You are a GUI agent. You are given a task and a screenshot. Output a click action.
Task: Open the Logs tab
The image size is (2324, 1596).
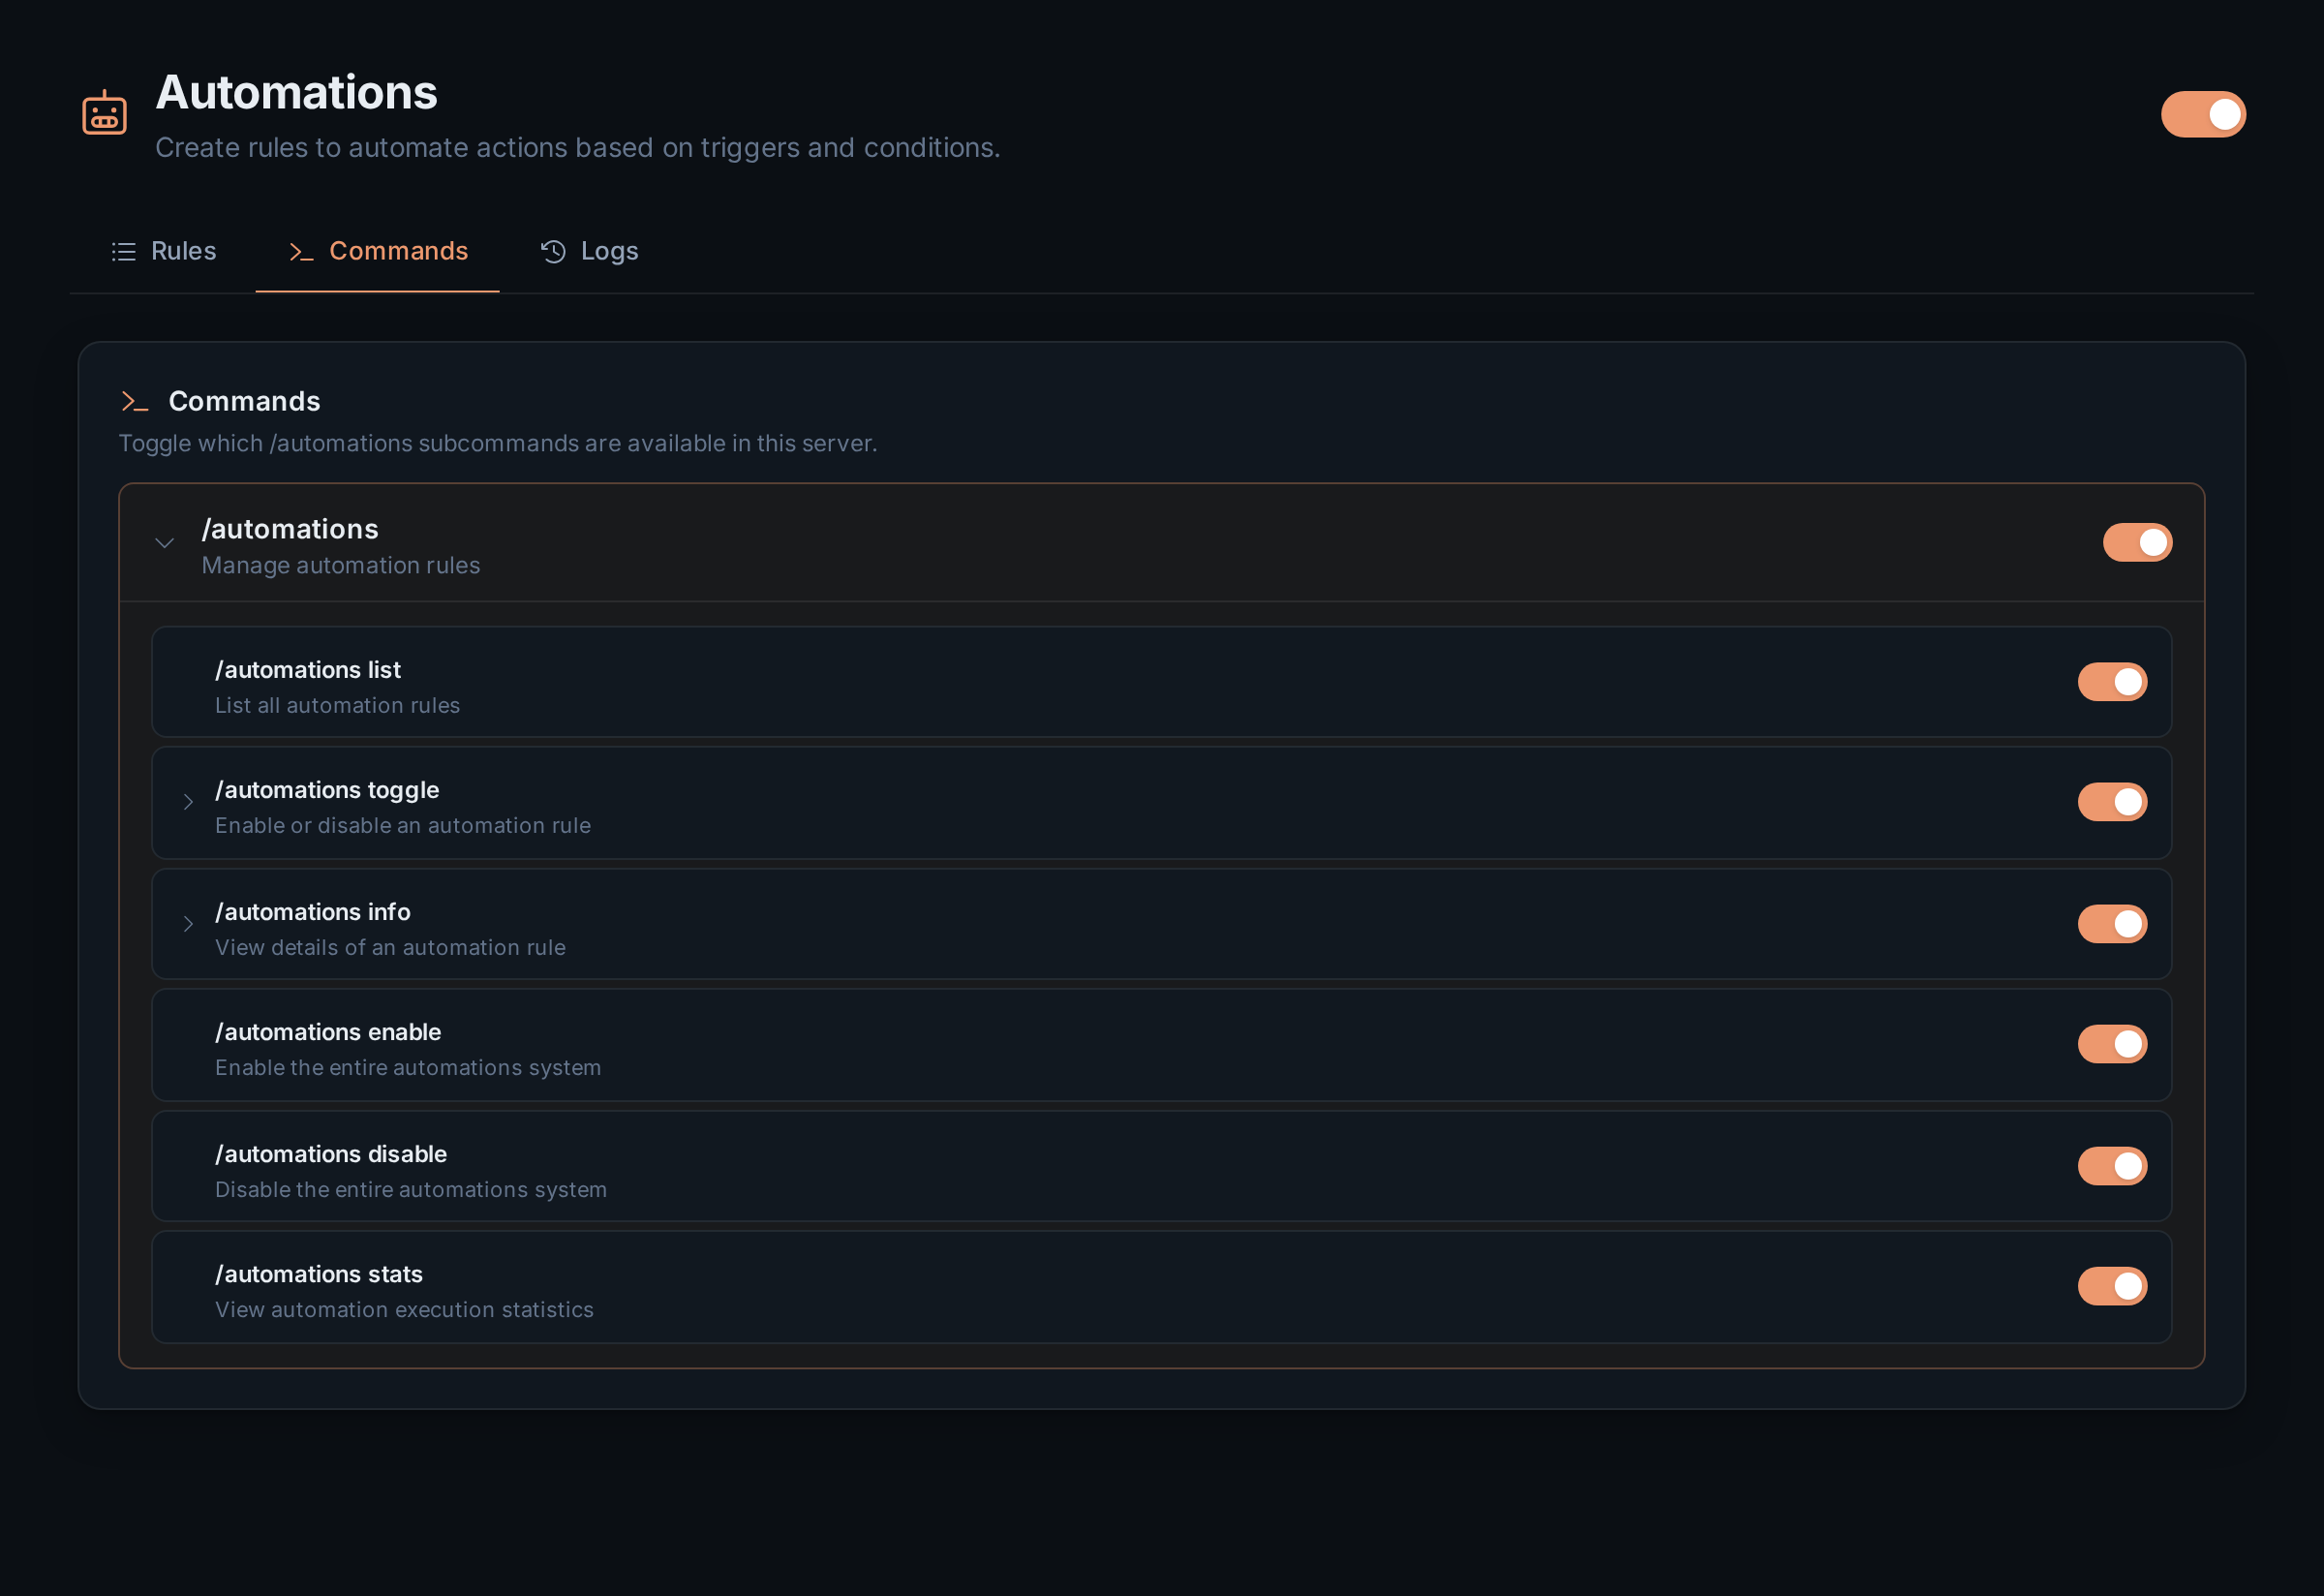pyautogui.click(x=589, y=251)
